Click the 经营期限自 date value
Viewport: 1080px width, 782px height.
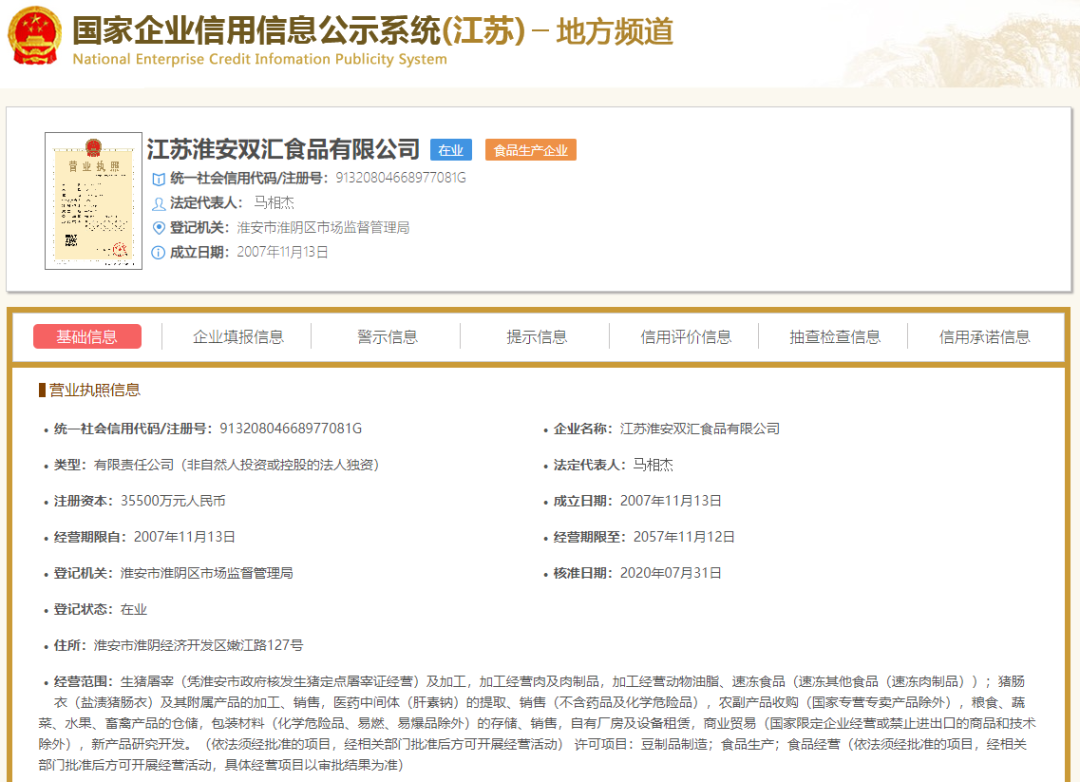pos(185,537)
